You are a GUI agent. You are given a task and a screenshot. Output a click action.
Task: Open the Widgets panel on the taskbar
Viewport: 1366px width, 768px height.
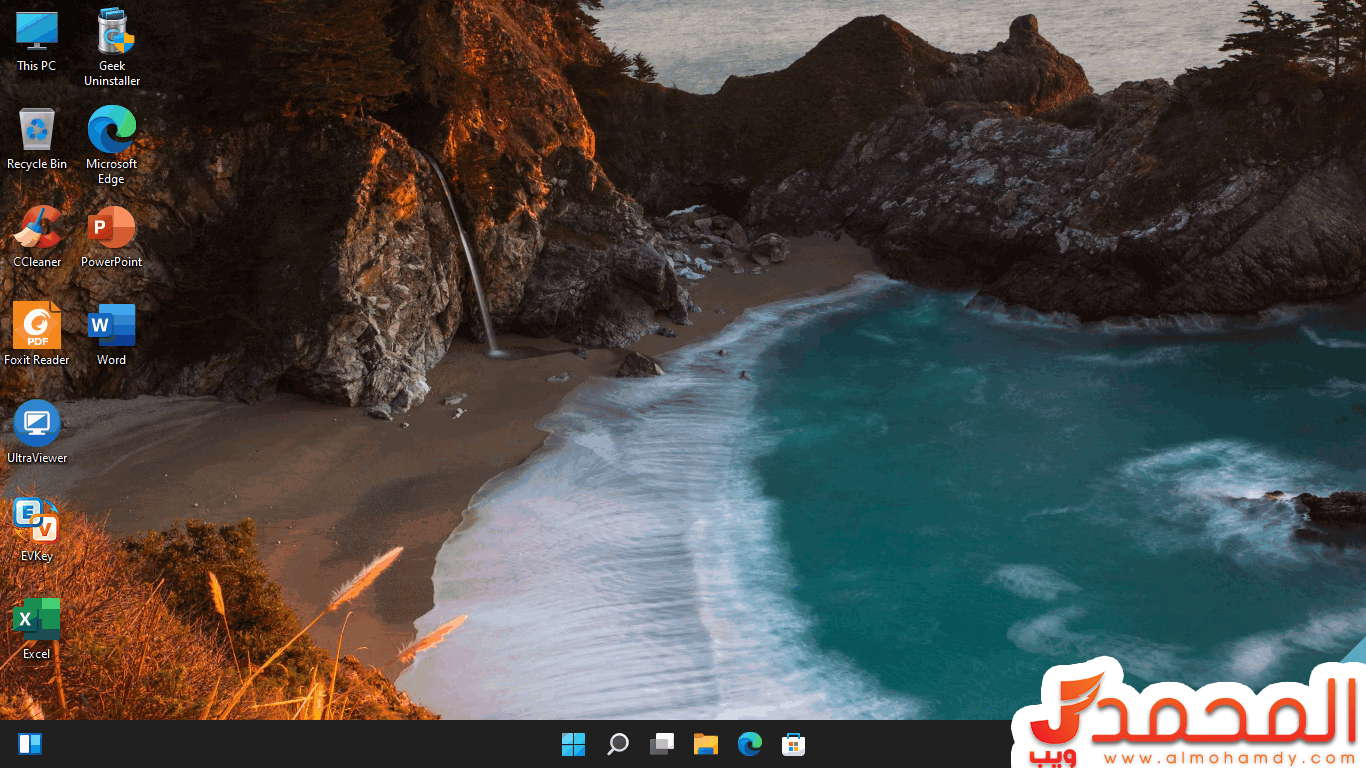point(30,744)
